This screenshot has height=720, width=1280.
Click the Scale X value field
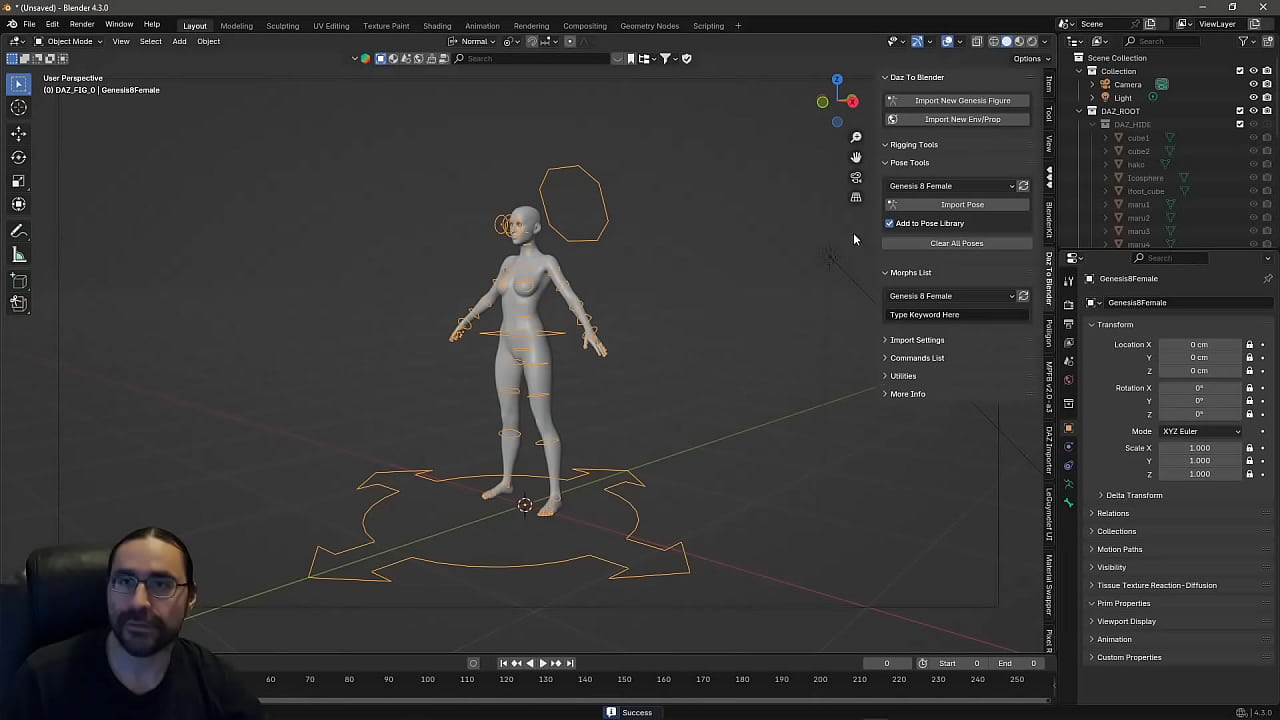pos(1199,448)
